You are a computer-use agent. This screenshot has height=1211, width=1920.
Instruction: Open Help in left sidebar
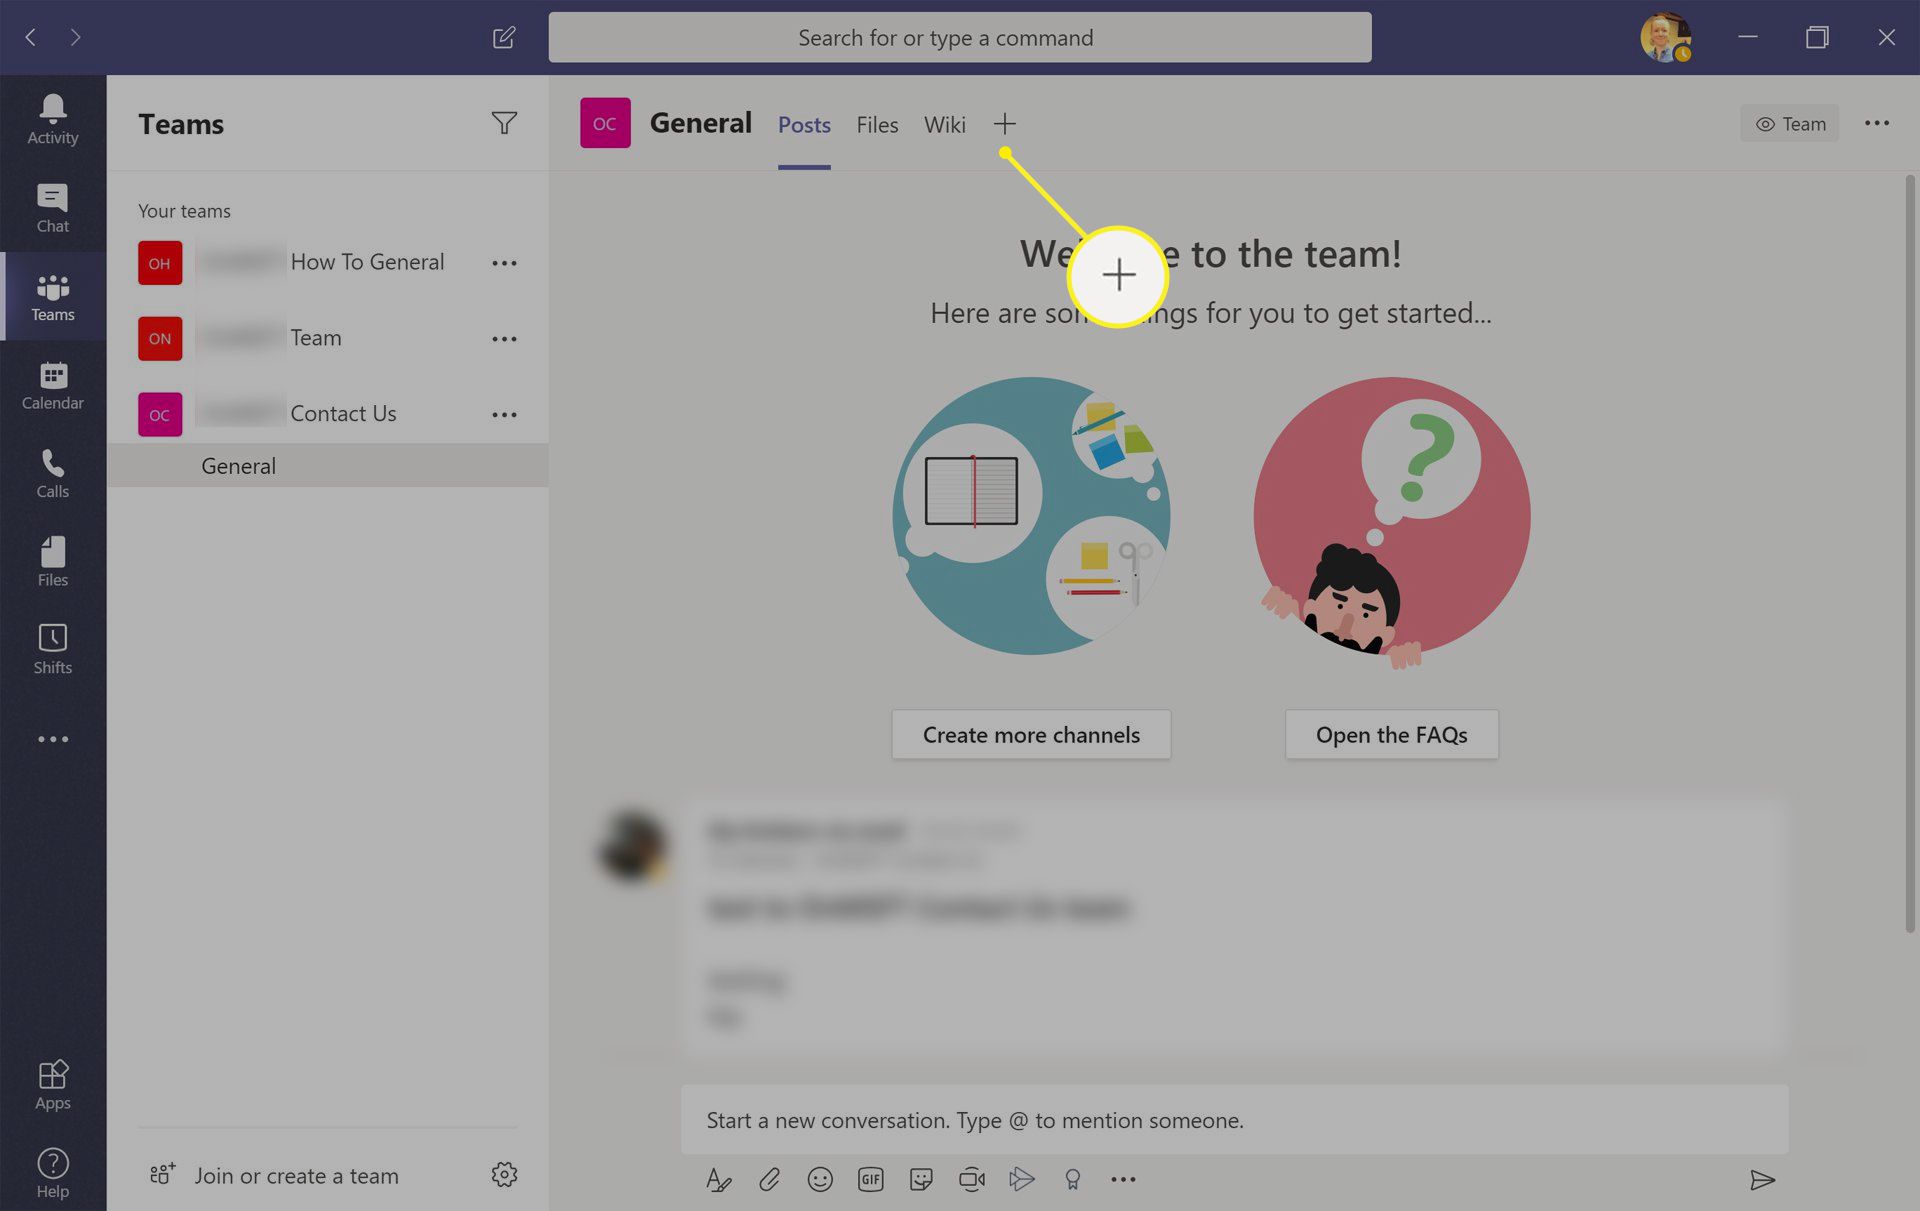tap(53, 1172)
